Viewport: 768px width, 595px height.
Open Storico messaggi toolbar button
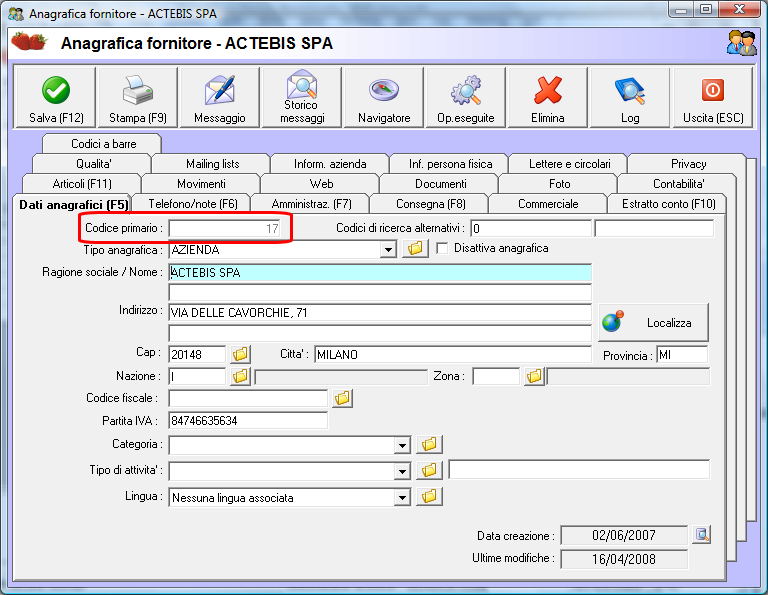pyautogui.click(x=302, y=97)
